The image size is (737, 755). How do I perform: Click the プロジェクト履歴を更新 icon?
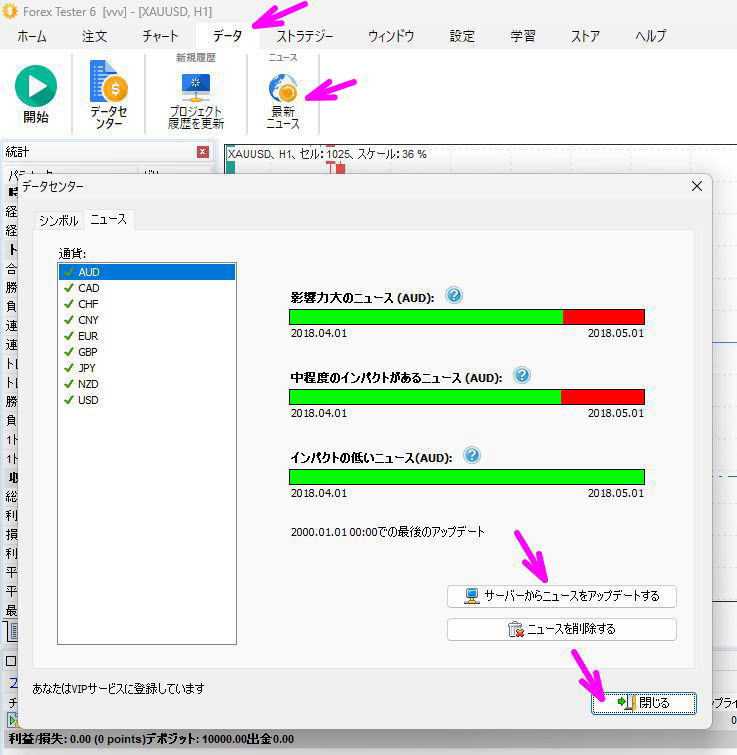pos(195,87)
